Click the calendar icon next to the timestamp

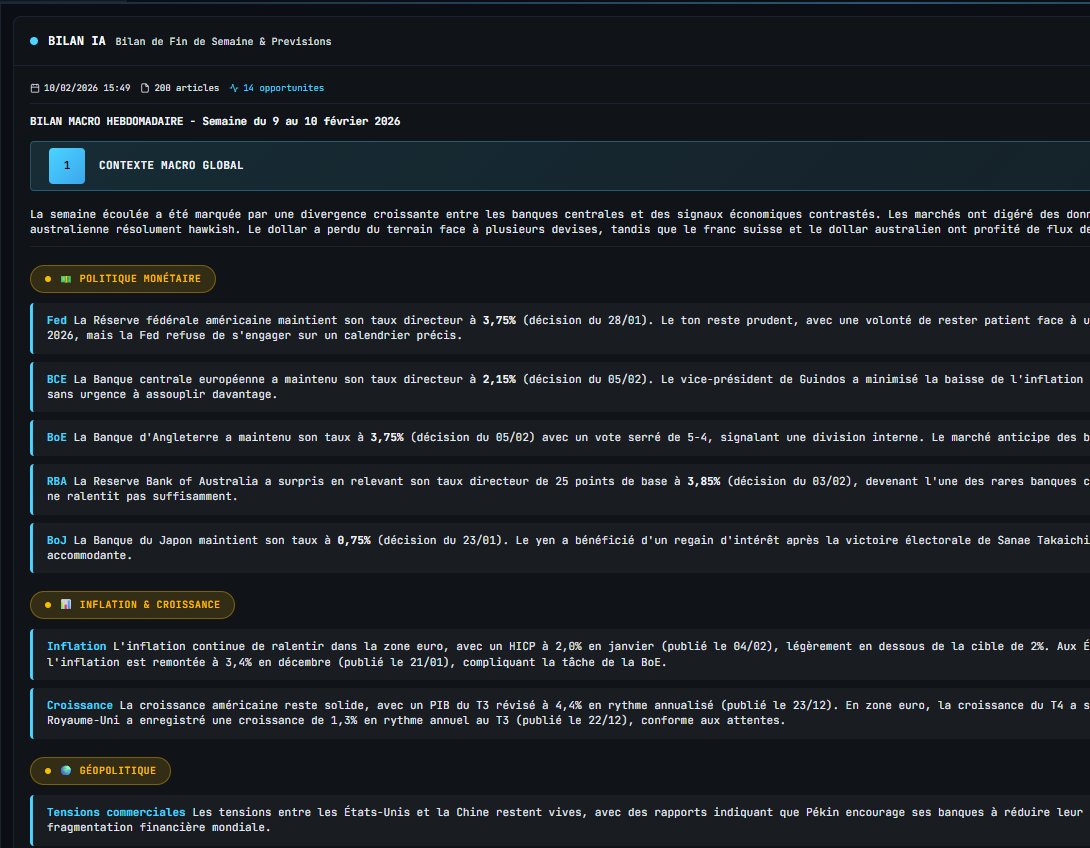(x=36, y=87)
